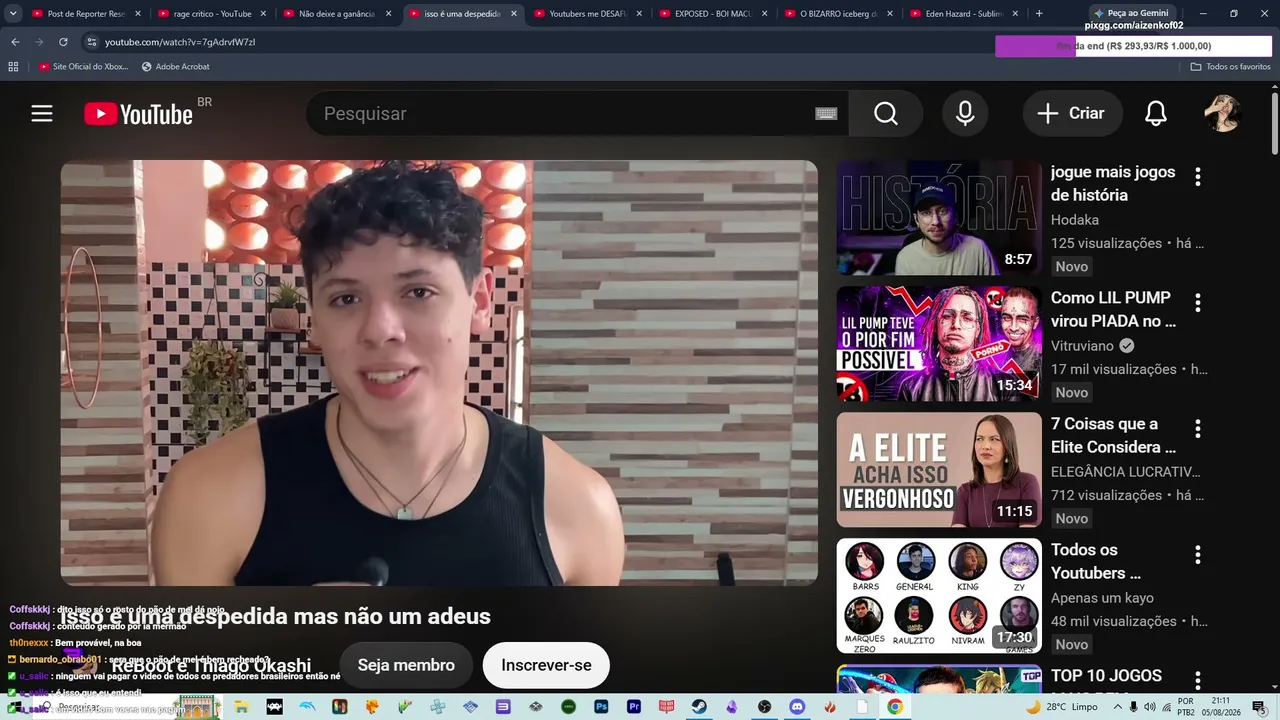Click the 'Seja membro' button

point(406,665)
